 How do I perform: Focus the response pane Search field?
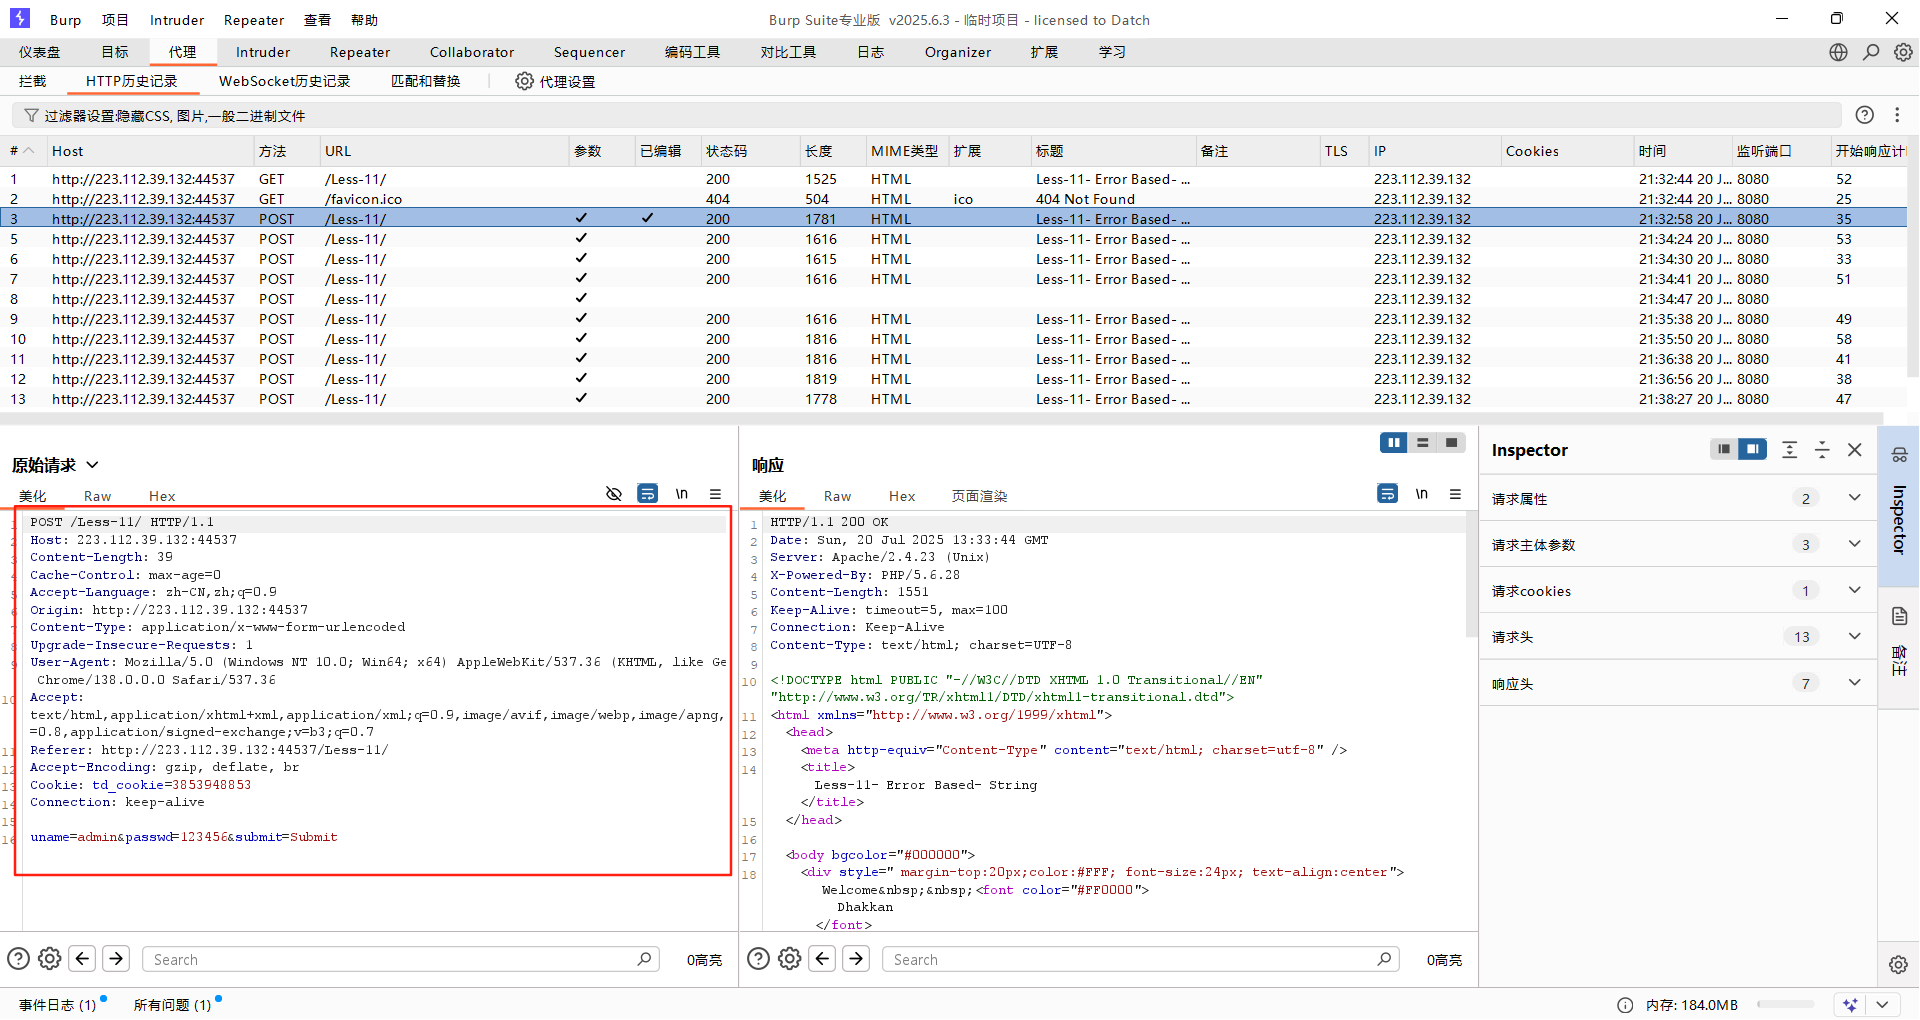click(1141, 959)
